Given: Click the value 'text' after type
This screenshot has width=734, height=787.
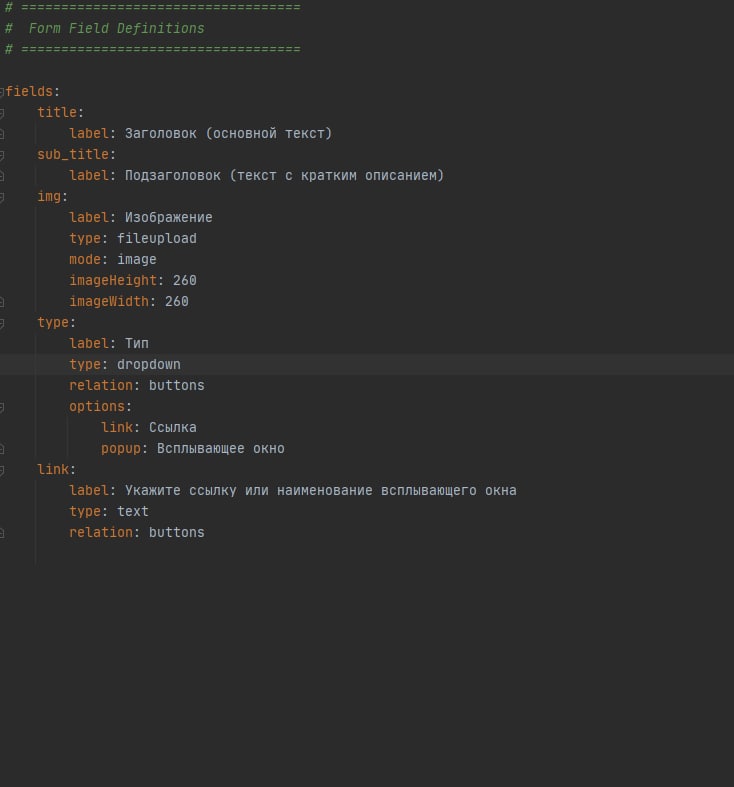Looking at the screenshot, I should coord(133,511).
